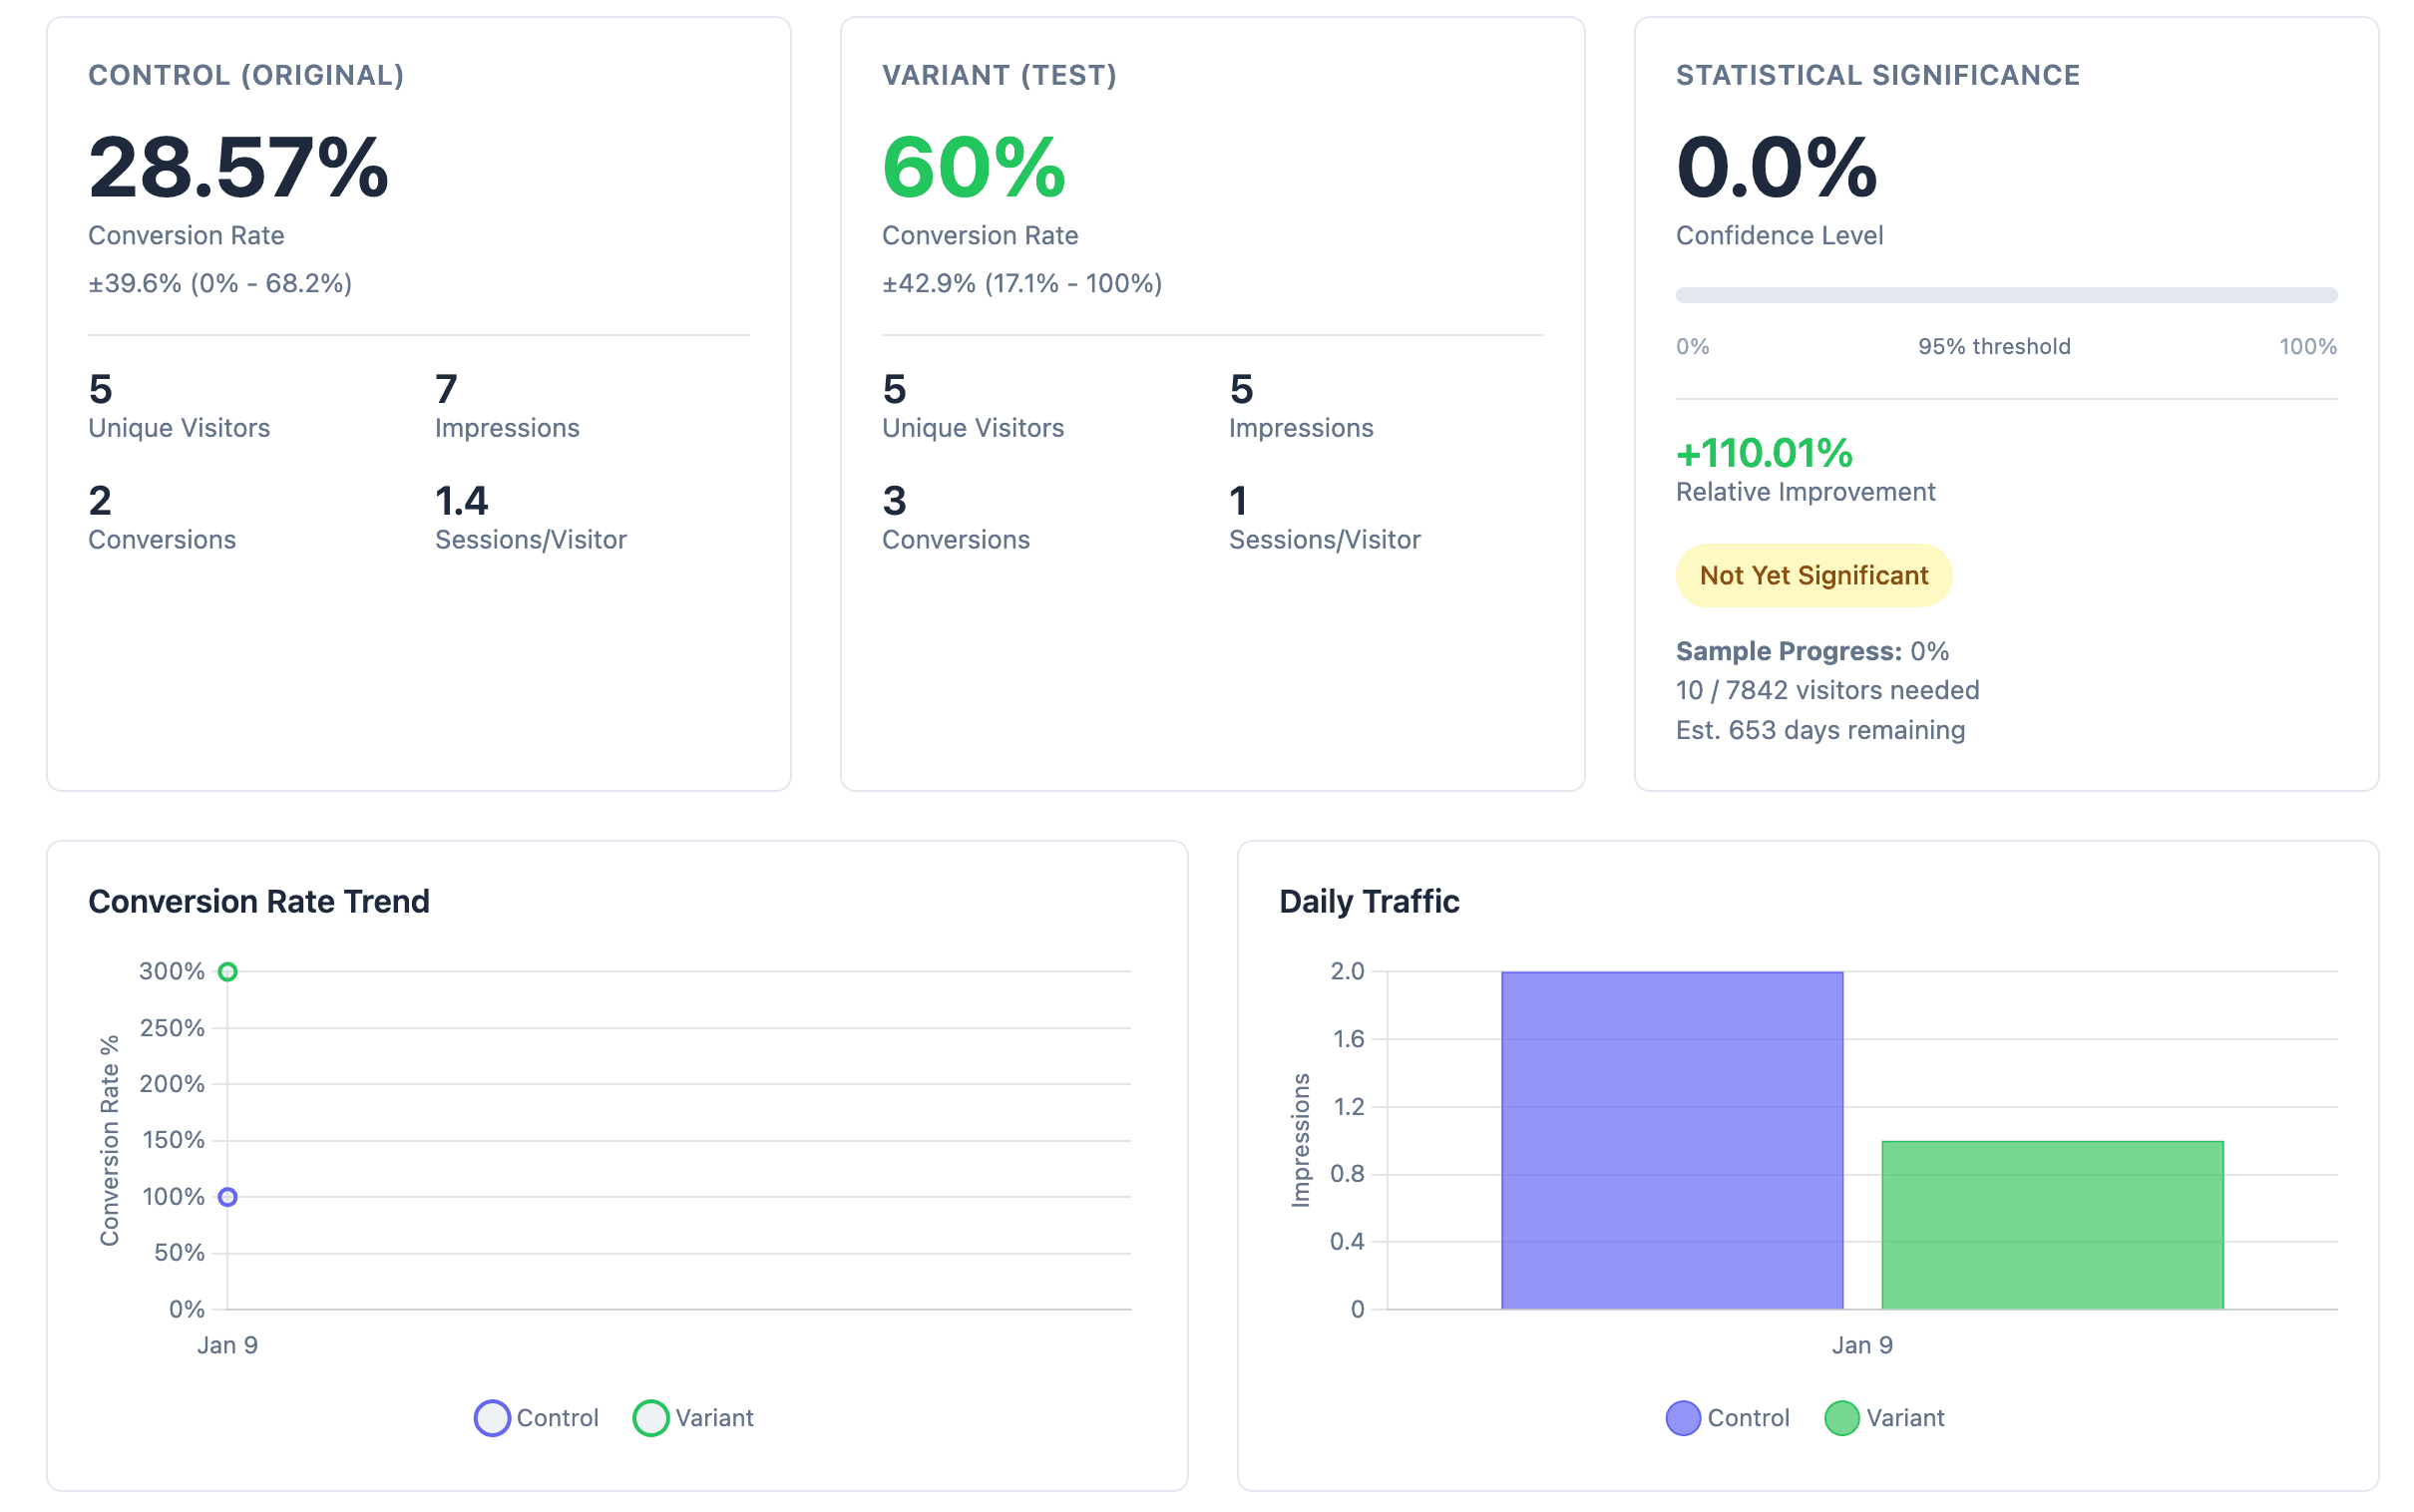The height and width of the screenshot is (1512, 2414).
Task: Click the Jan 9 label under Daily Traffic
Action: 1862,1345
